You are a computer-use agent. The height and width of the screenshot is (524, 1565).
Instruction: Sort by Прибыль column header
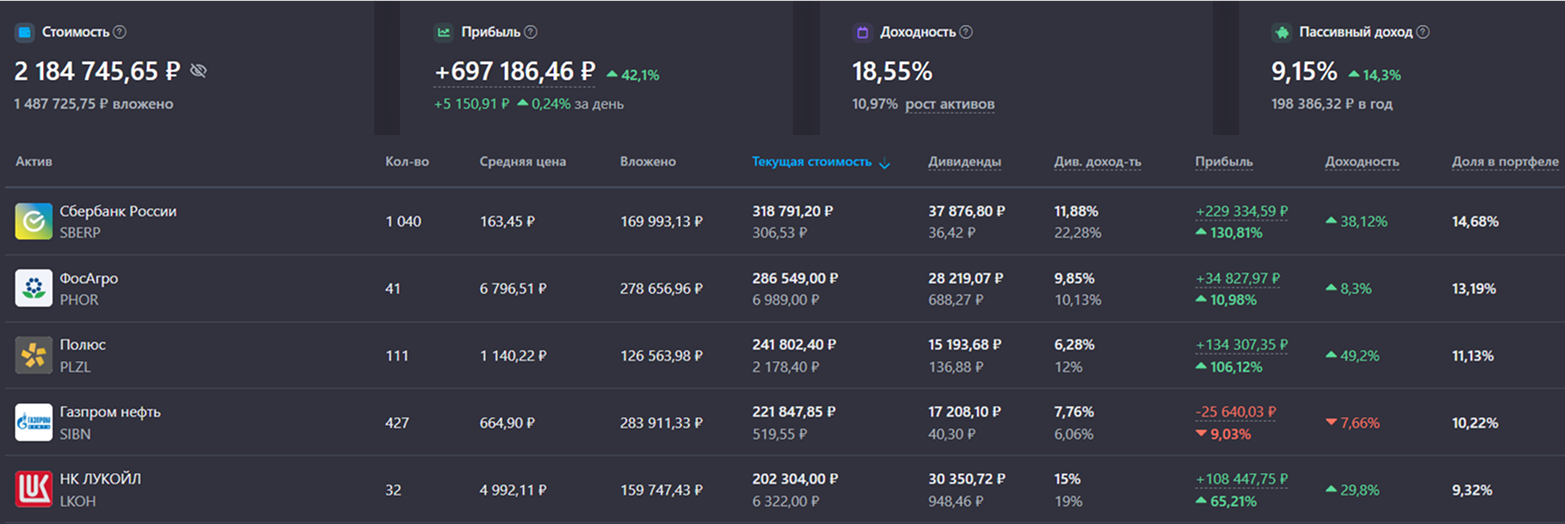click(1224, 162)
